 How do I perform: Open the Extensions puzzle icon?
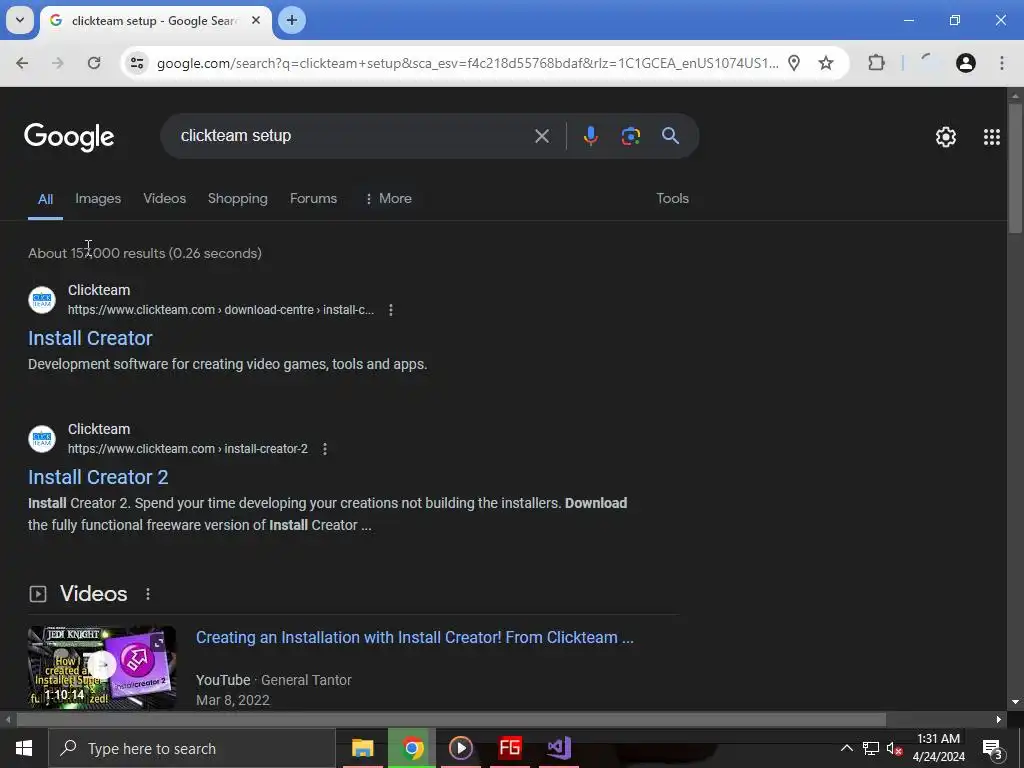pos(876,63)
